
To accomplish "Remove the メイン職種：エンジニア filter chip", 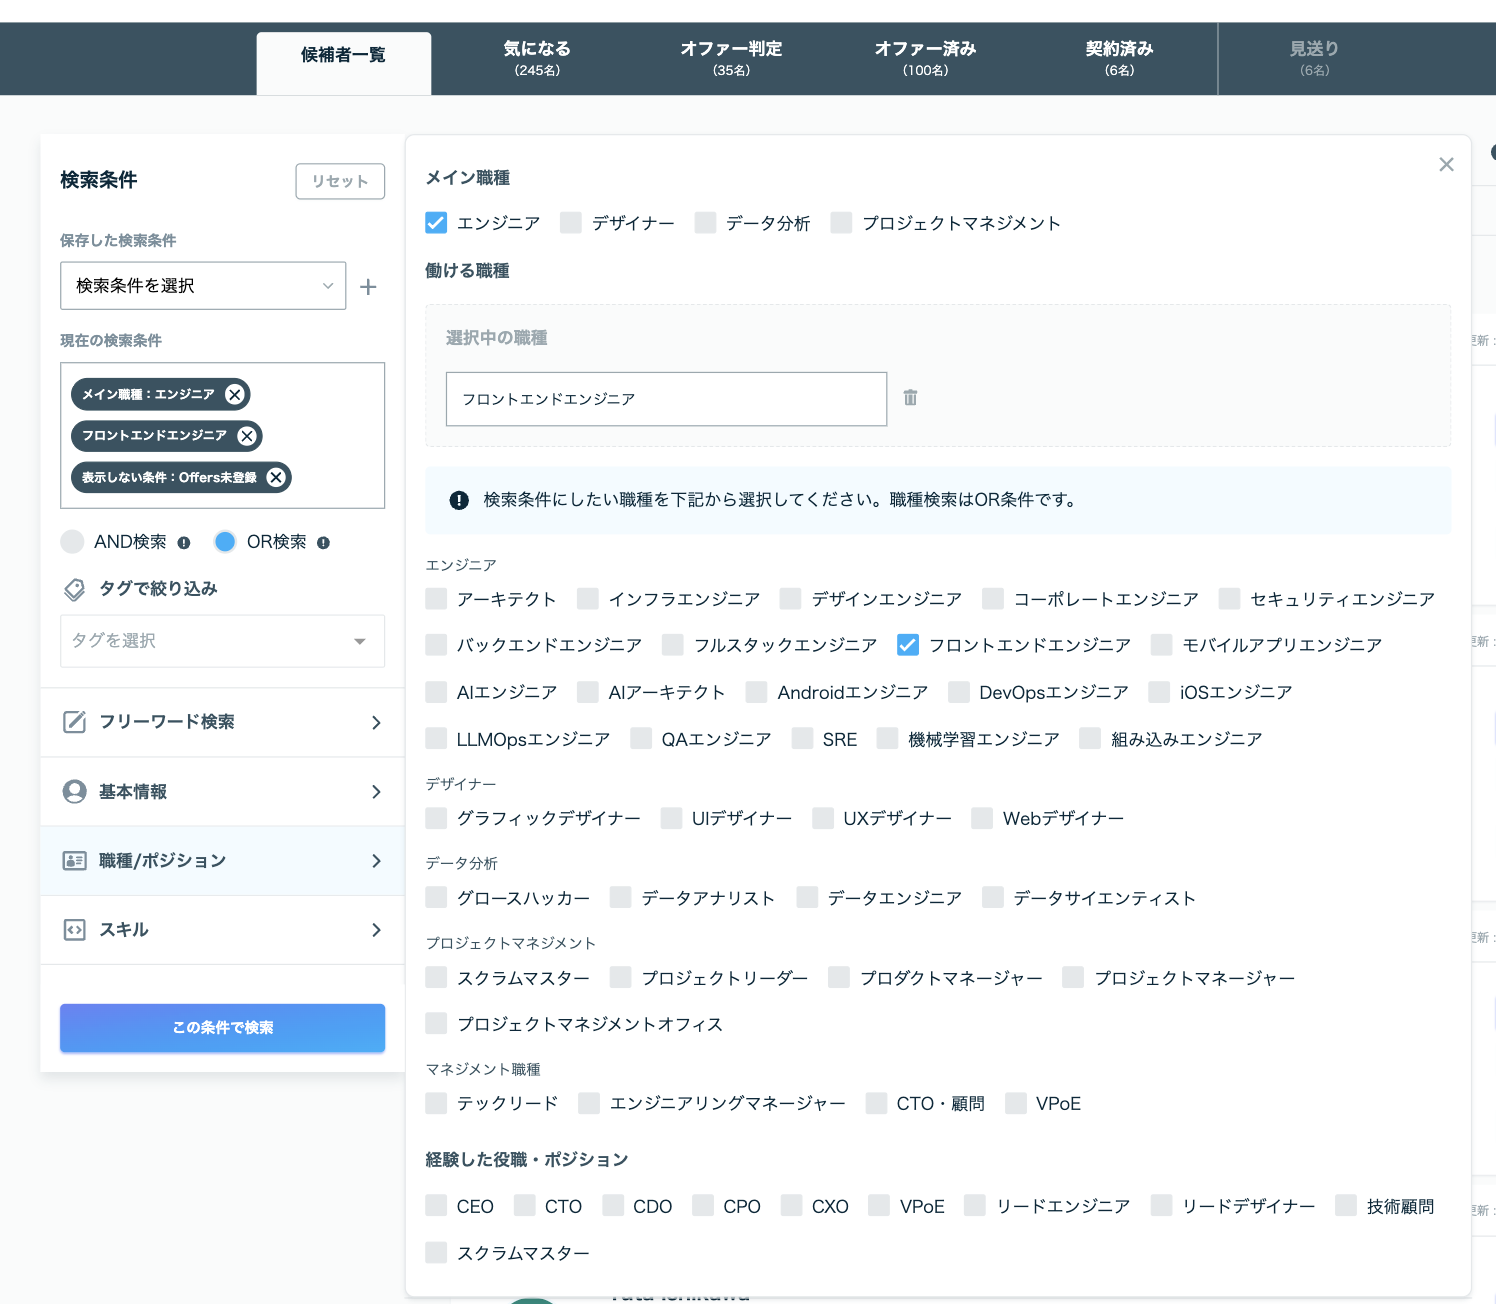I will tap(235, 394).
